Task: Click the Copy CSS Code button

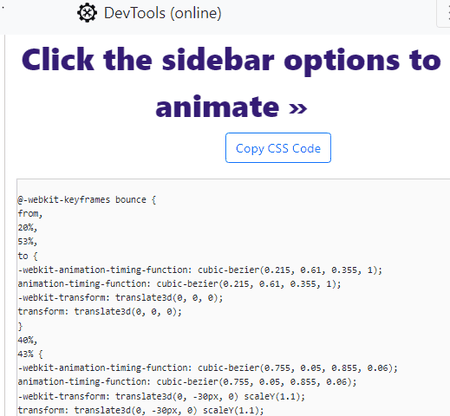Action: [x=278, y=148]
